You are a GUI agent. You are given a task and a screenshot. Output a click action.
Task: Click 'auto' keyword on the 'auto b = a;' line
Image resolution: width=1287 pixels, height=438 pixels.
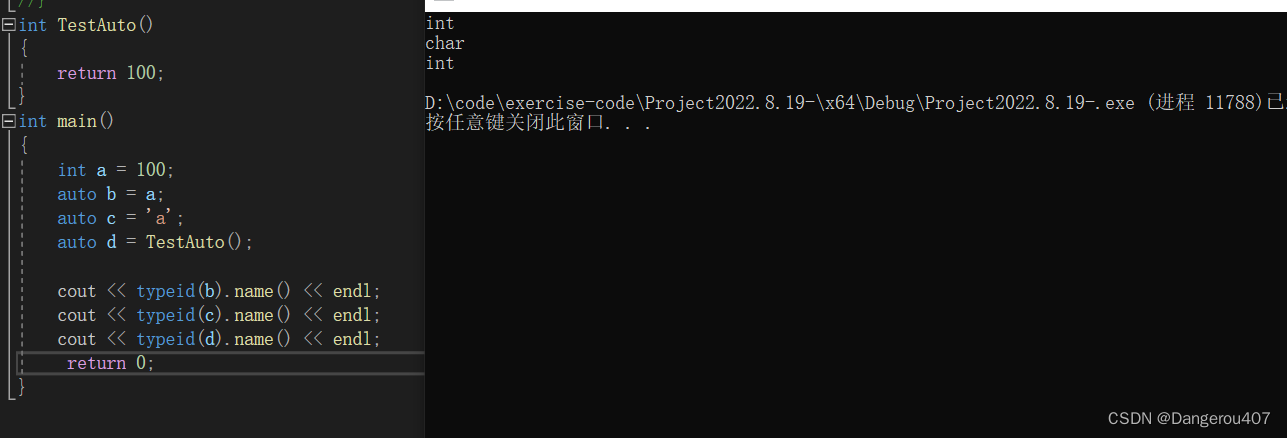77,194
